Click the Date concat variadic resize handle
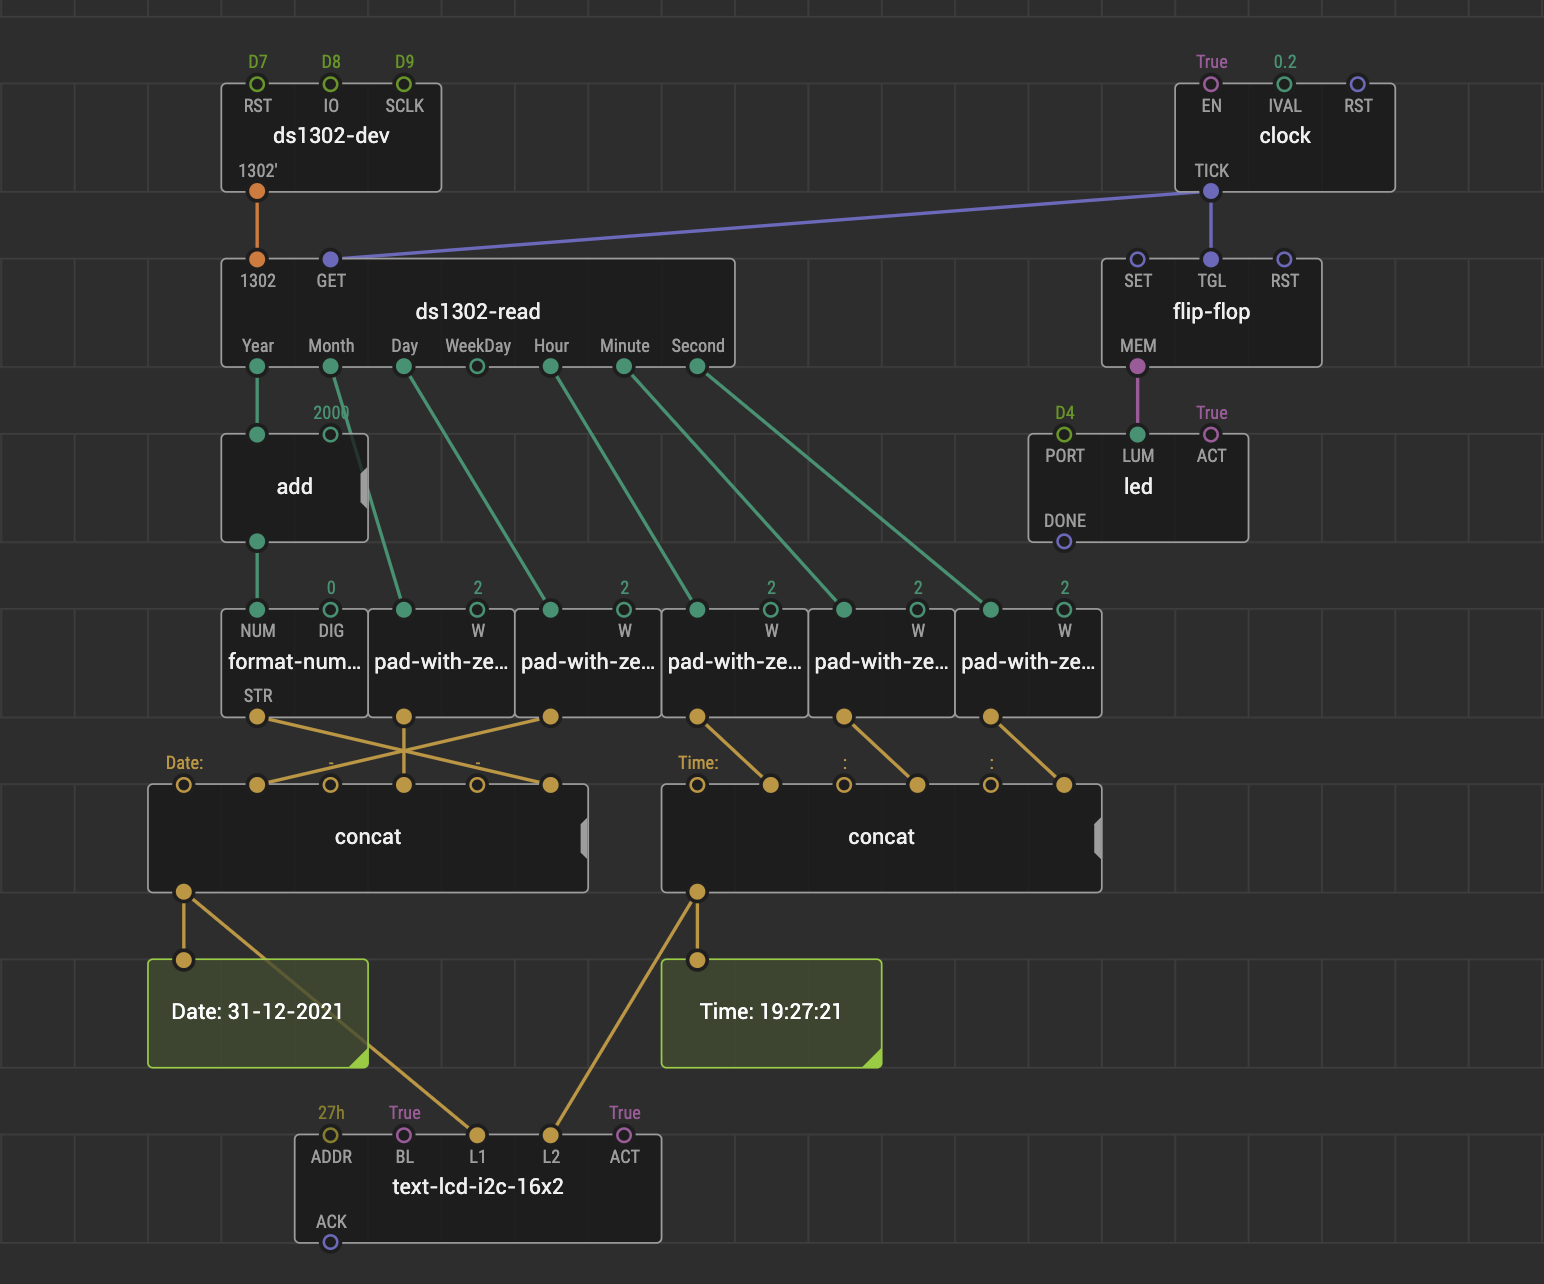The height and width of the screenshot is (1284, 1544). (584, 838)
